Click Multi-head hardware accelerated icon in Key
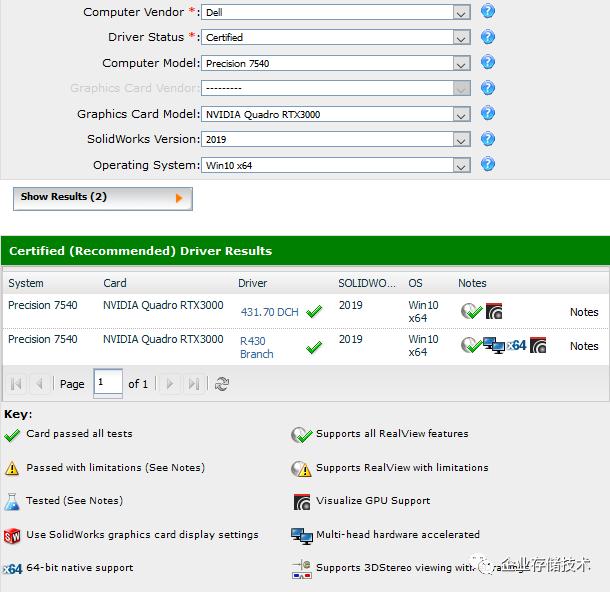610x592 pixels. (302, 536)
